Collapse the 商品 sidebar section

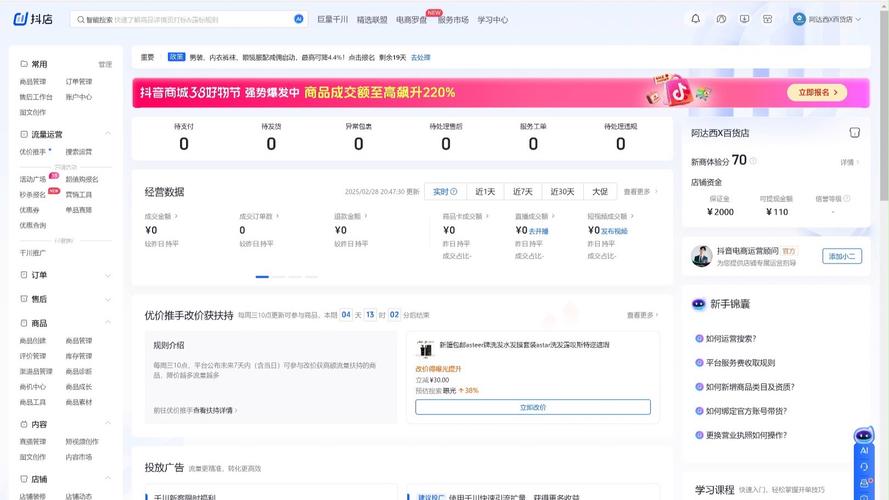click(108, 323)
